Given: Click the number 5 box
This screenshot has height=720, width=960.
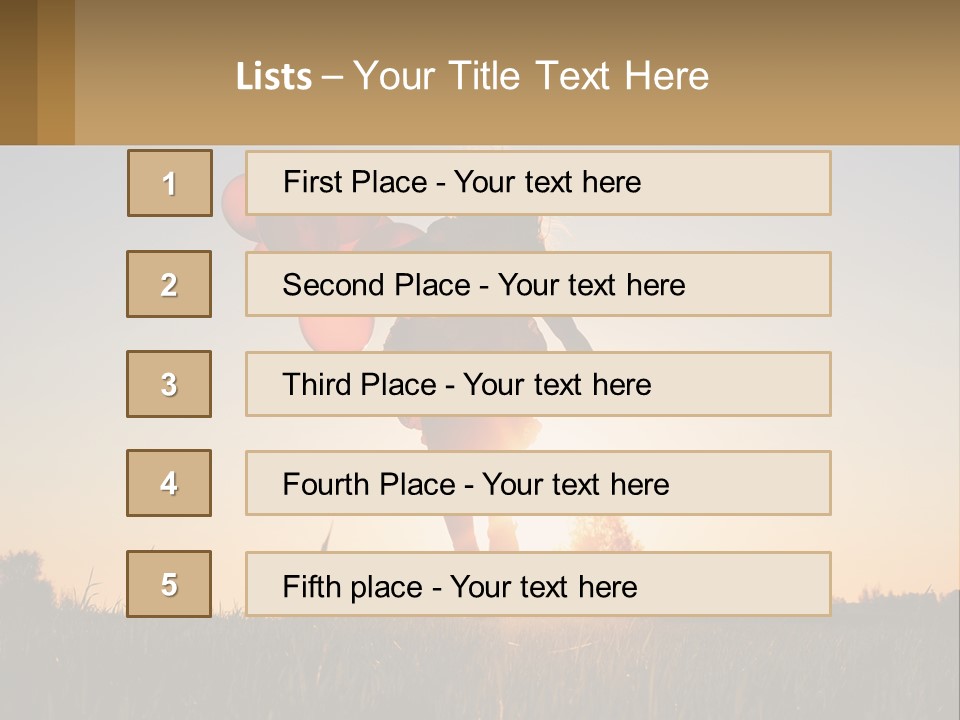Looking at the screenshot, I should pyautogui.click(x=169, y=584).
